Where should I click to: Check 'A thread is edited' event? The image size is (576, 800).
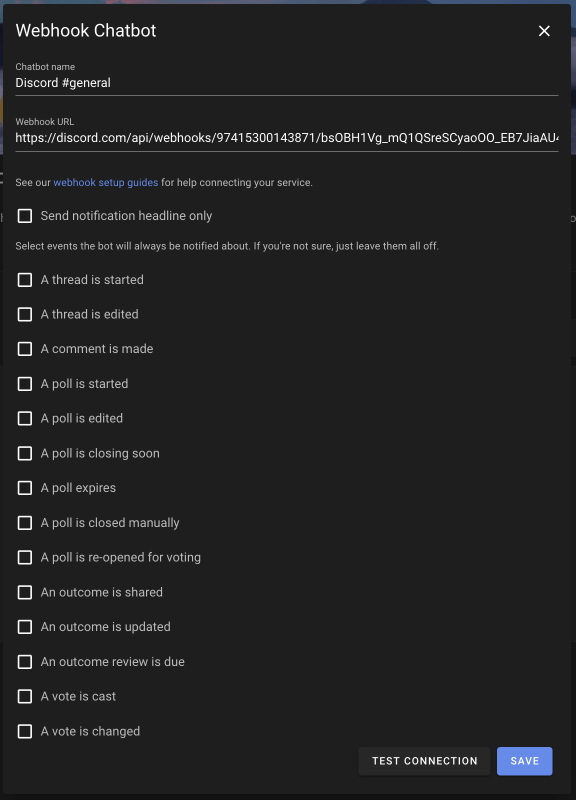[x=24, y=314]
